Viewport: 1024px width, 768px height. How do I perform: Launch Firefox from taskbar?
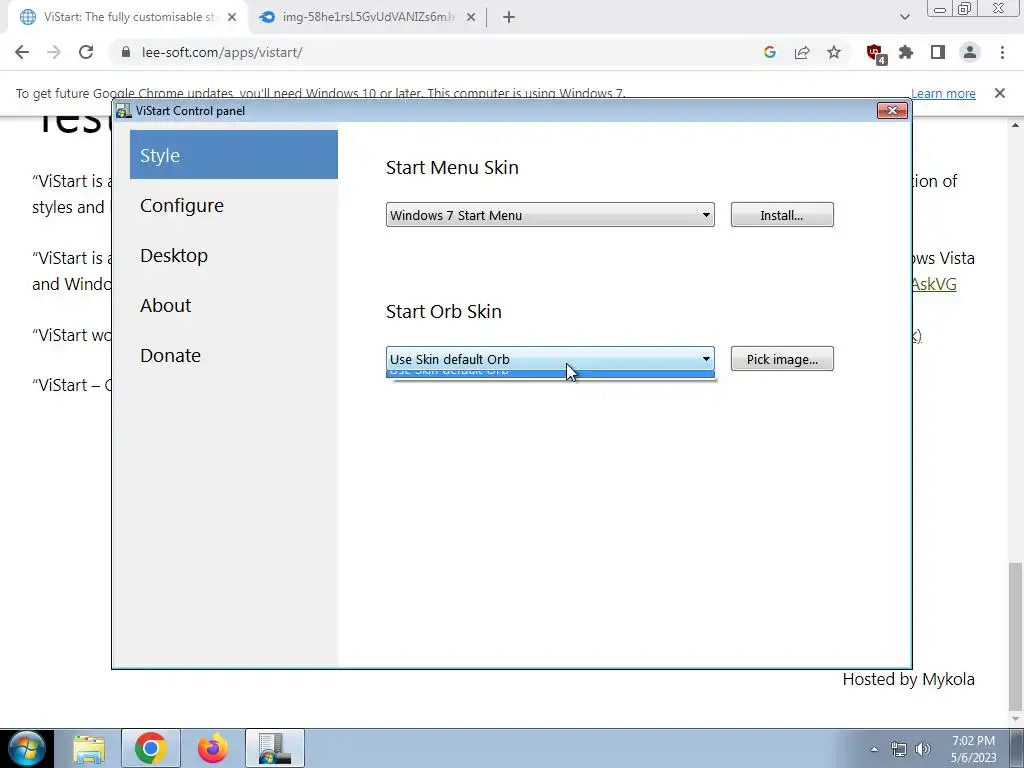[213, 748]
